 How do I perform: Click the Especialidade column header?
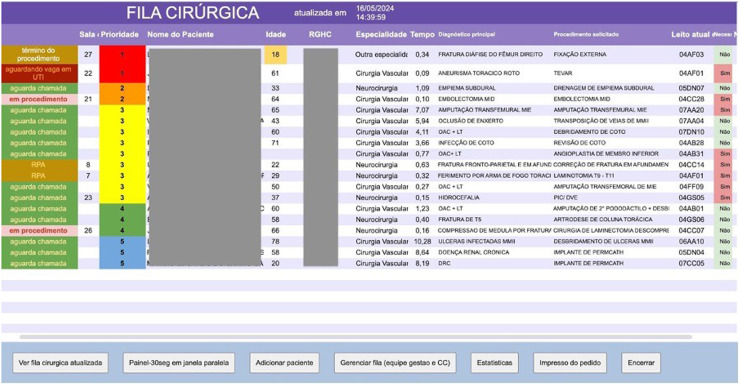(381, 34)
